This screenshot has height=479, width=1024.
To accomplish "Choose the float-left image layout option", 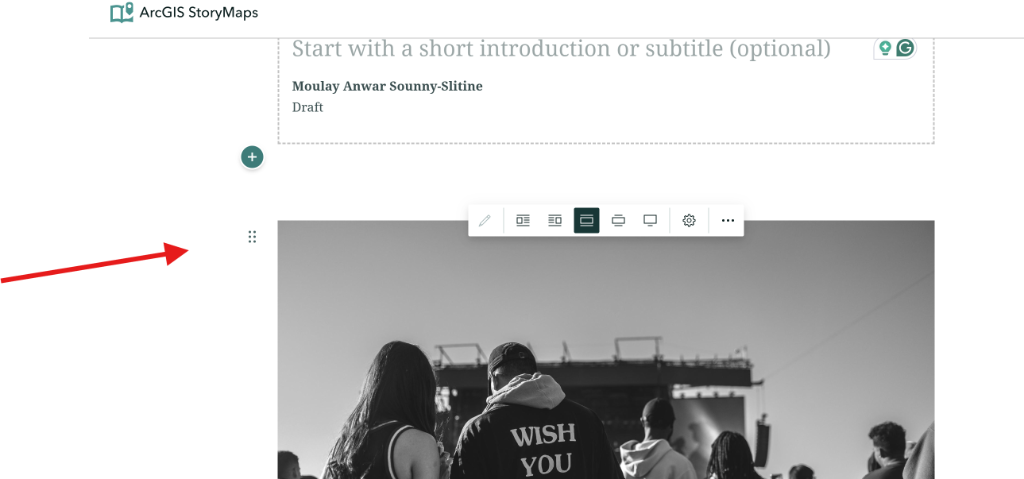I will pos(523,220).
